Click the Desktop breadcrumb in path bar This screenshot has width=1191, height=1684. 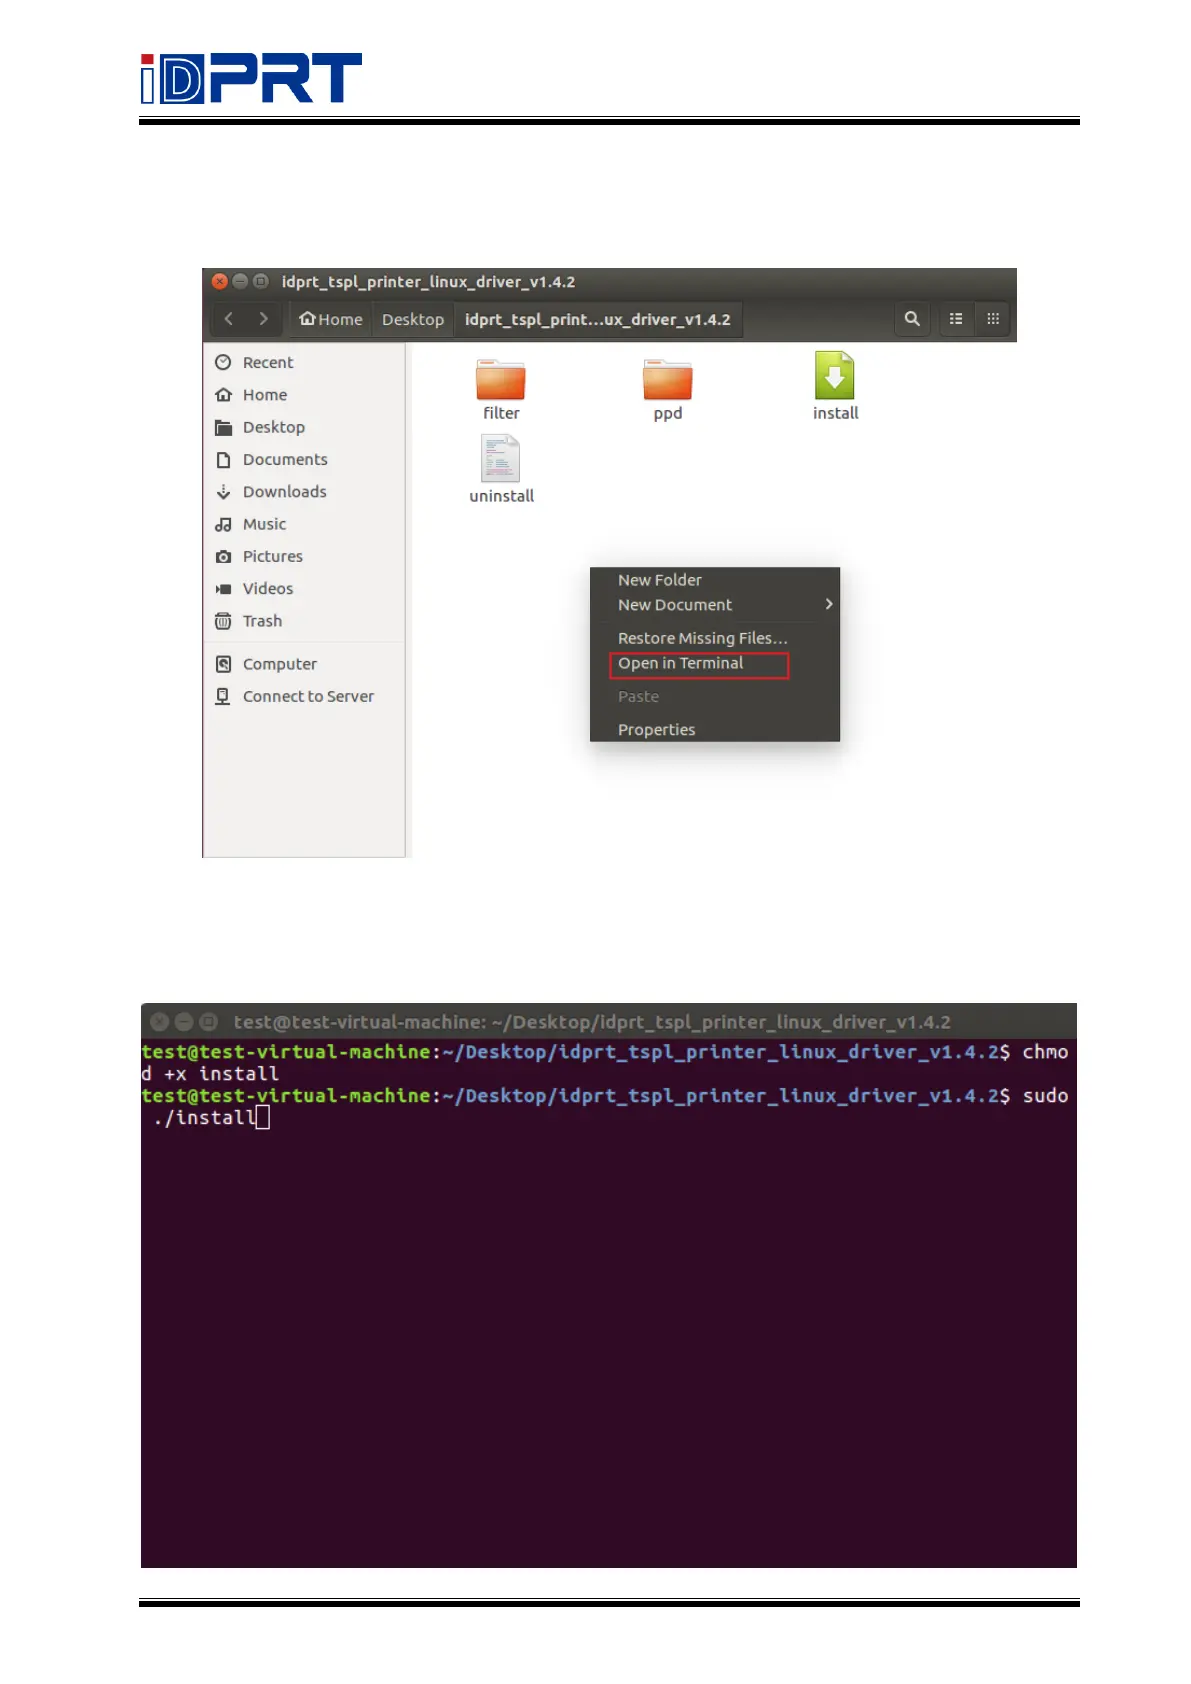413,319
